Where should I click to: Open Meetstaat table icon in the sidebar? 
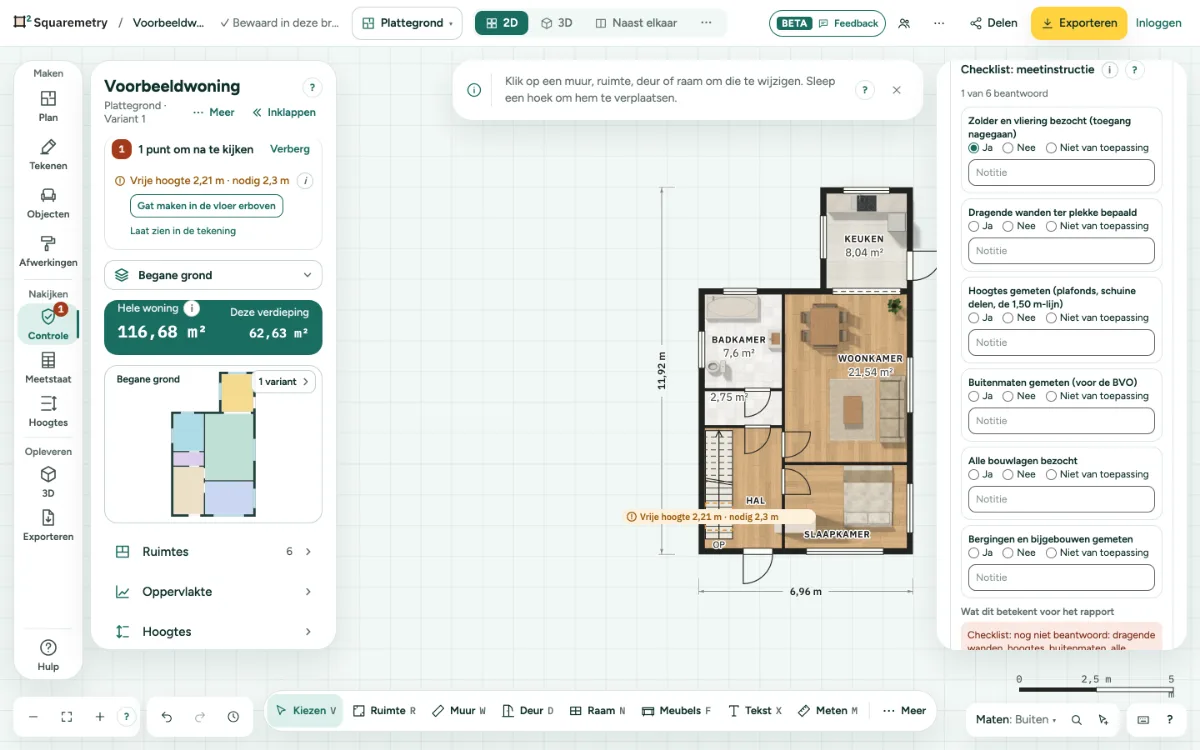(x=48, y=367)
